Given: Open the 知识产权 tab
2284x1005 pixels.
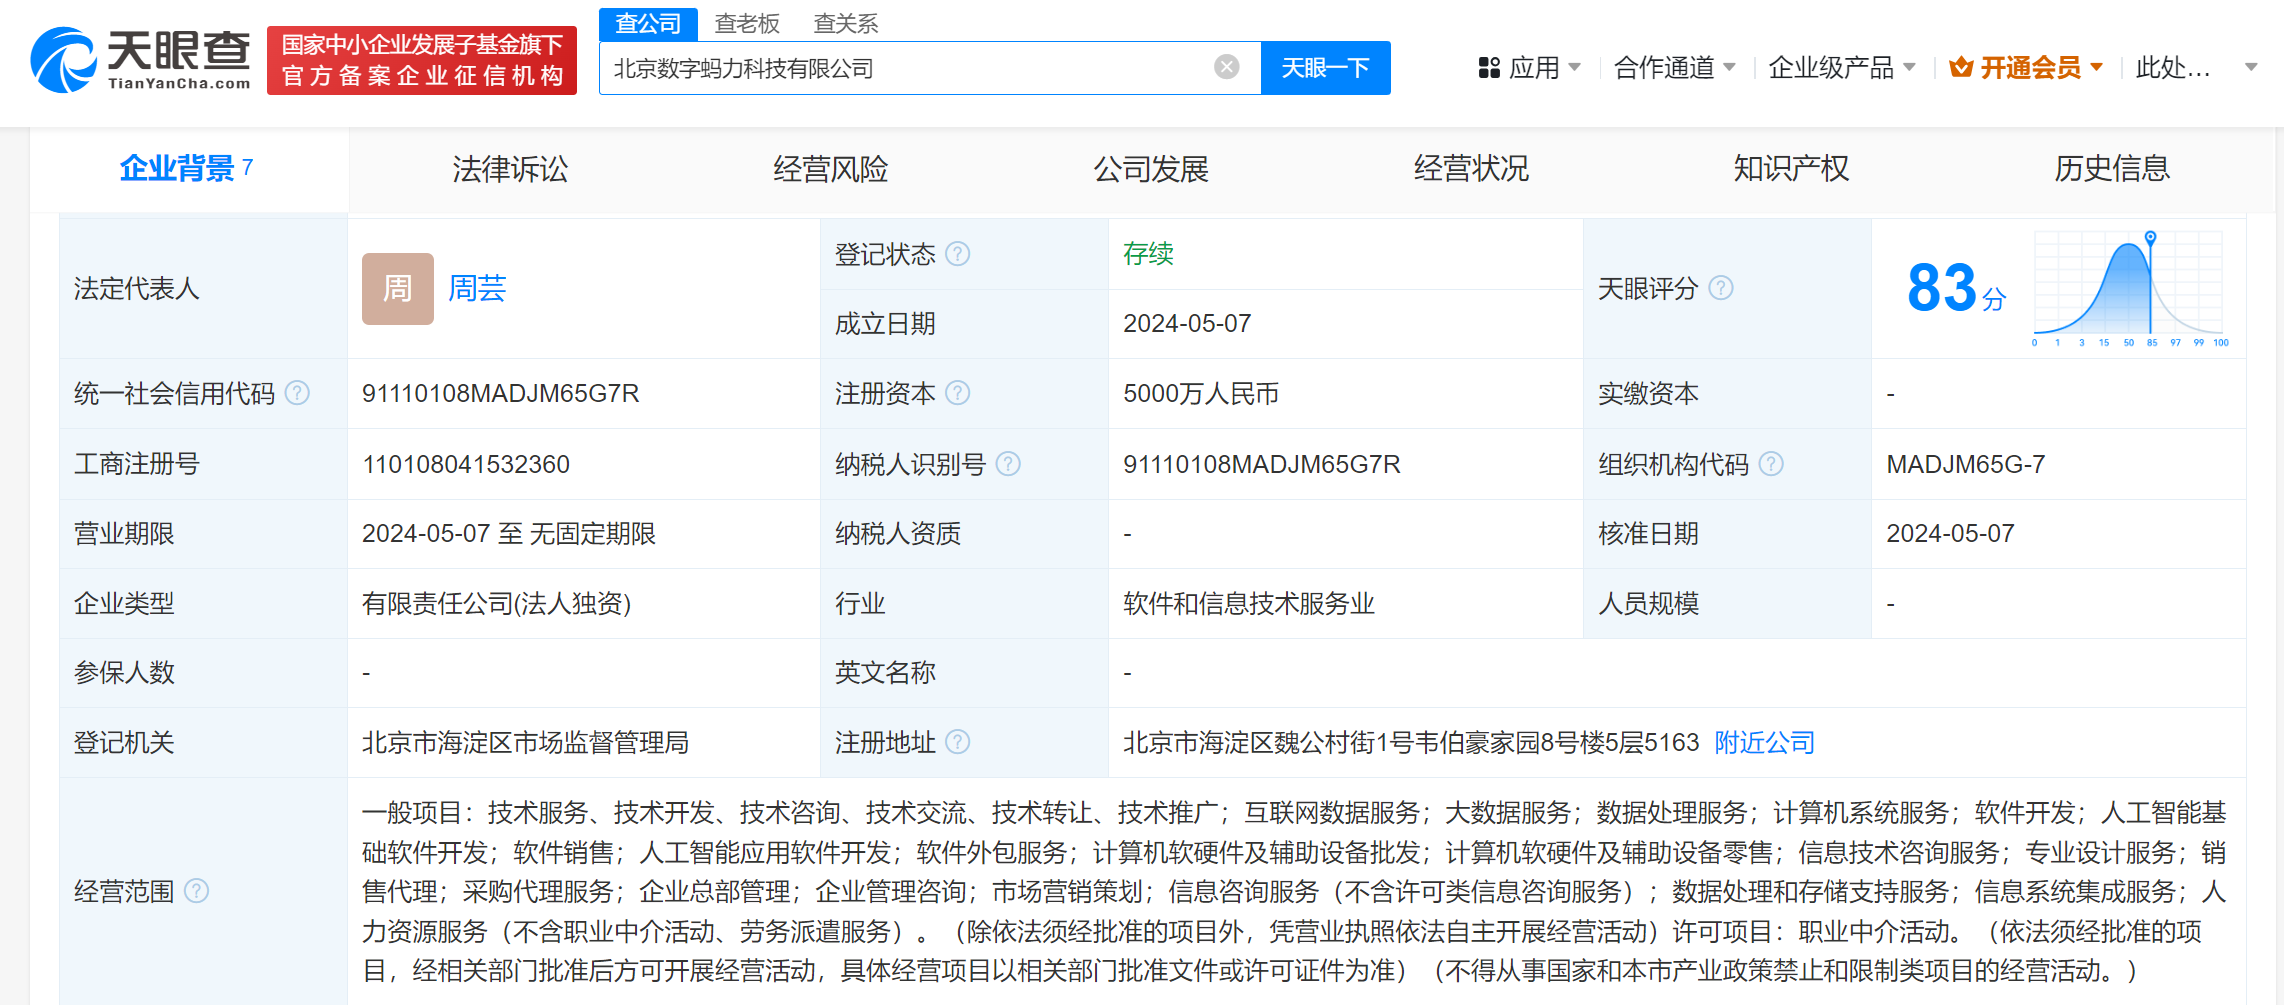Looking at the screenshot, I should (x=1790, y=169).
